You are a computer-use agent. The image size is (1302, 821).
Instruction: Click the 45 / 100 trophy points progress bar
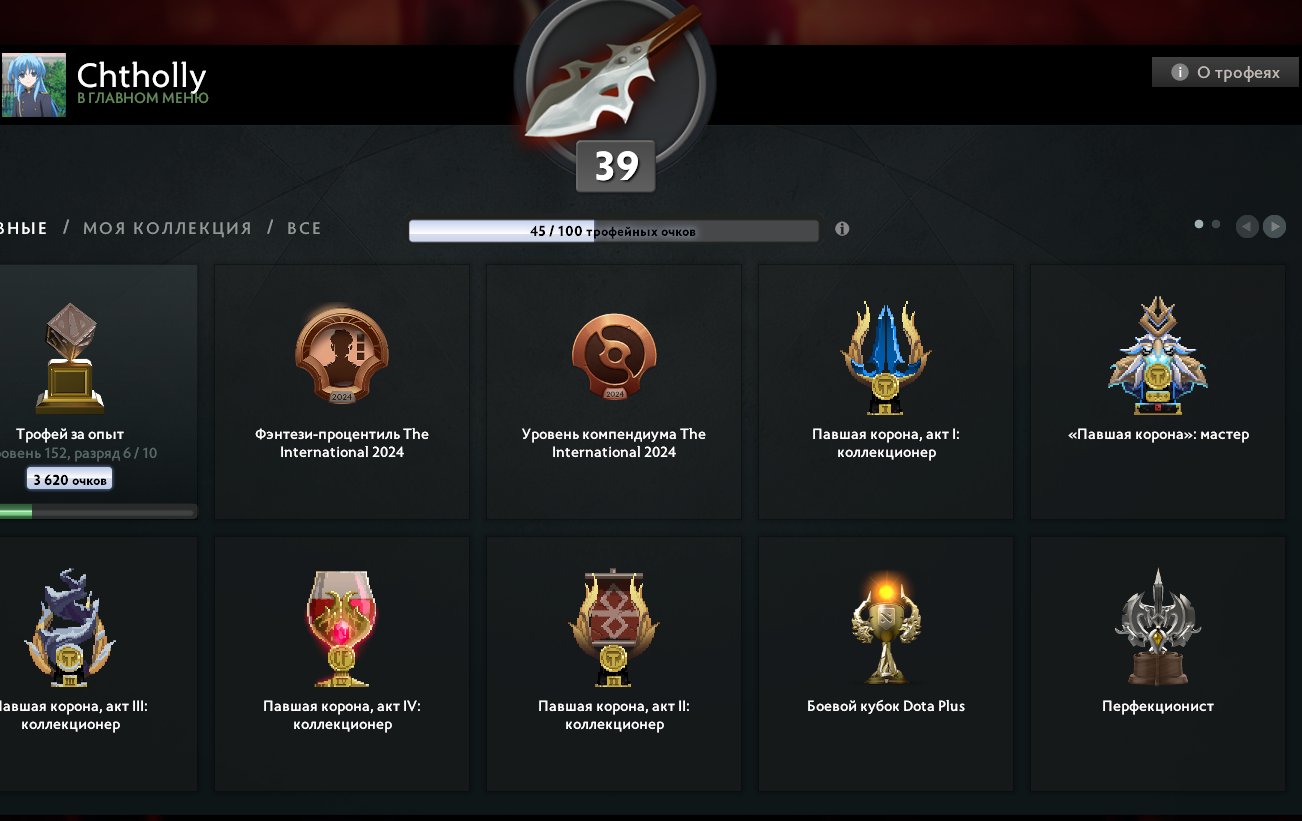[x=614, y=231]
